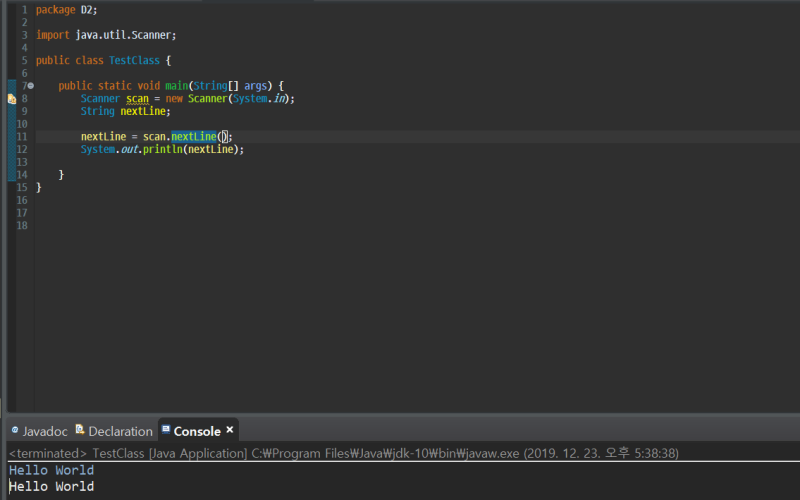Screen dimensions: 800x500
Task: Click the warning marker icon on line 8
Action: pos(11,99)
